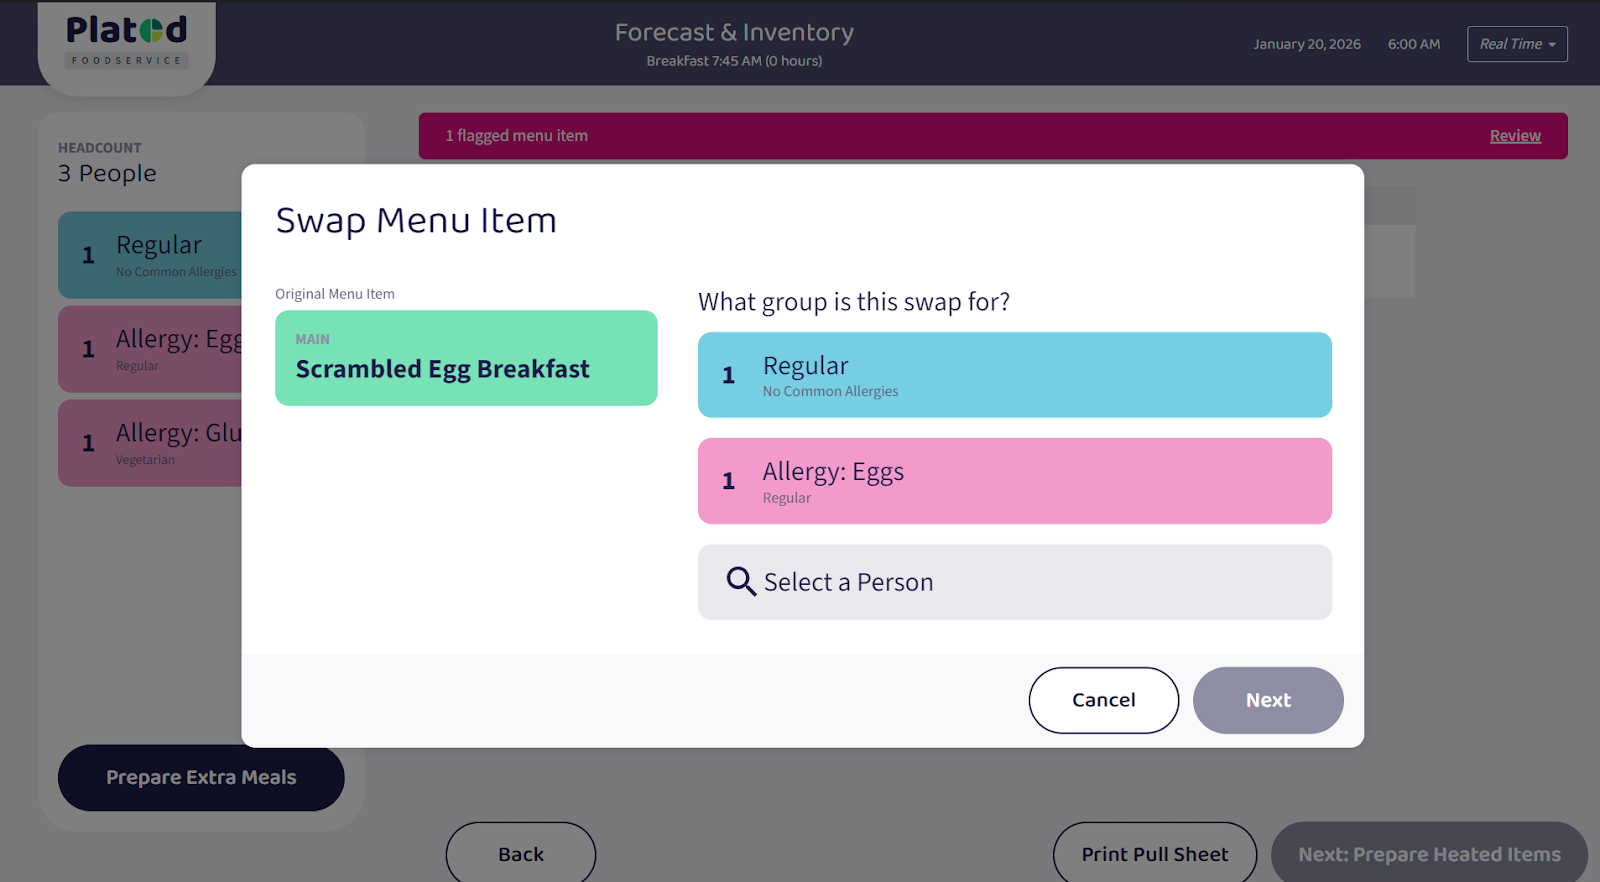Select the Regular headcount card in sidebar
The width and height of the screenshot is (1600, 882).
point(150,255)
